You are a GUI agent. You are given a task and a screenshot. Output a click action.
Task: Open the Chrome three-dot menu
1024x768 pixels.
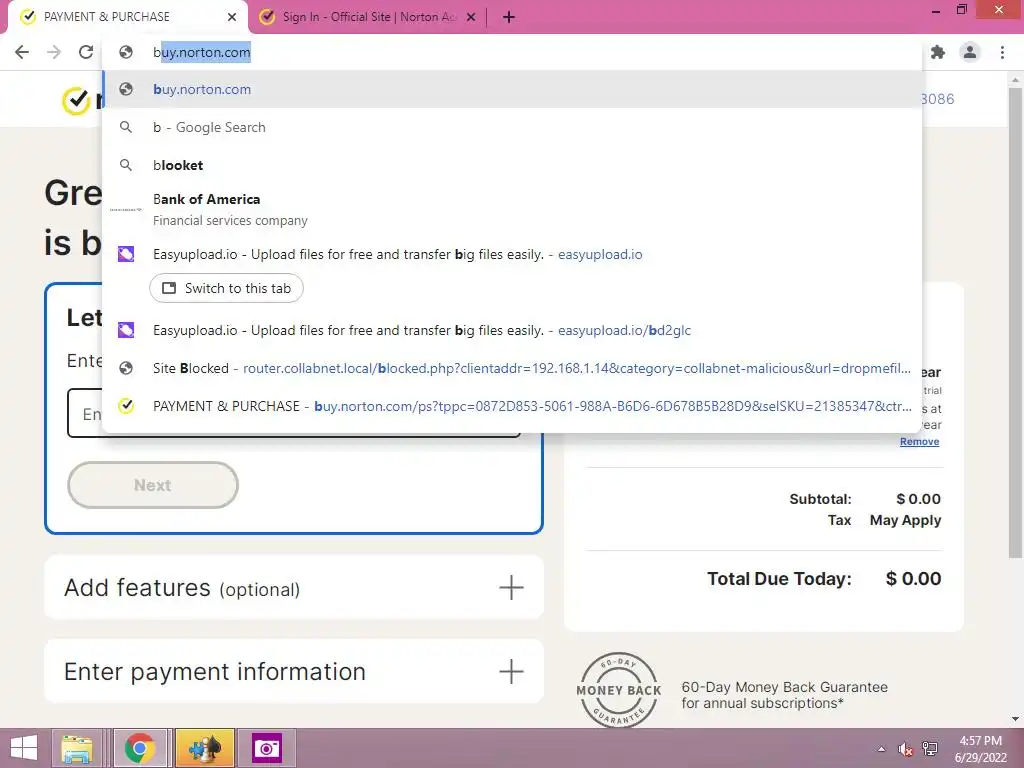[1002, 52]
